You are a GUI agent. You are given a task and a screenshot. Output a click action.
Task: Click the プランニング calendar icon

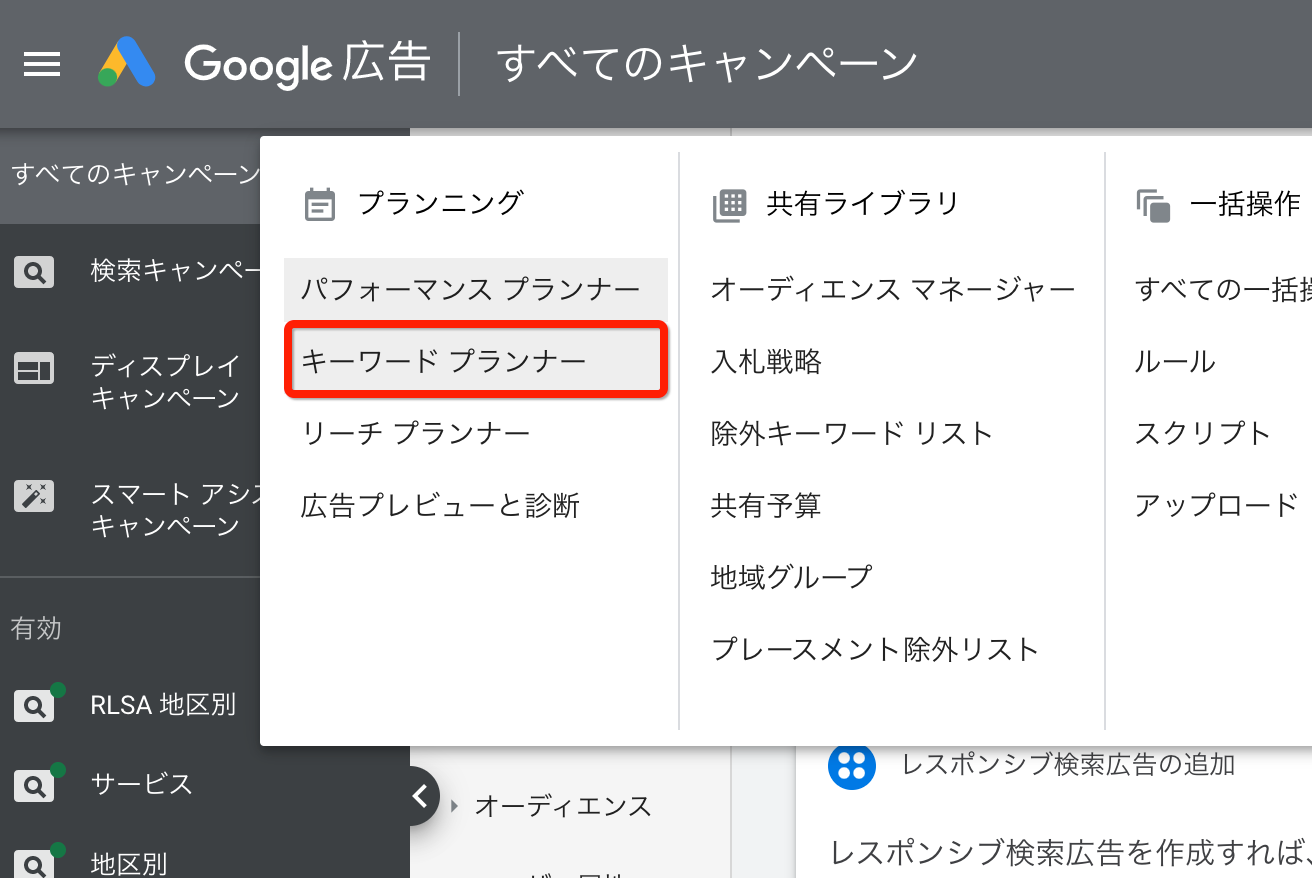click(320, 205)
